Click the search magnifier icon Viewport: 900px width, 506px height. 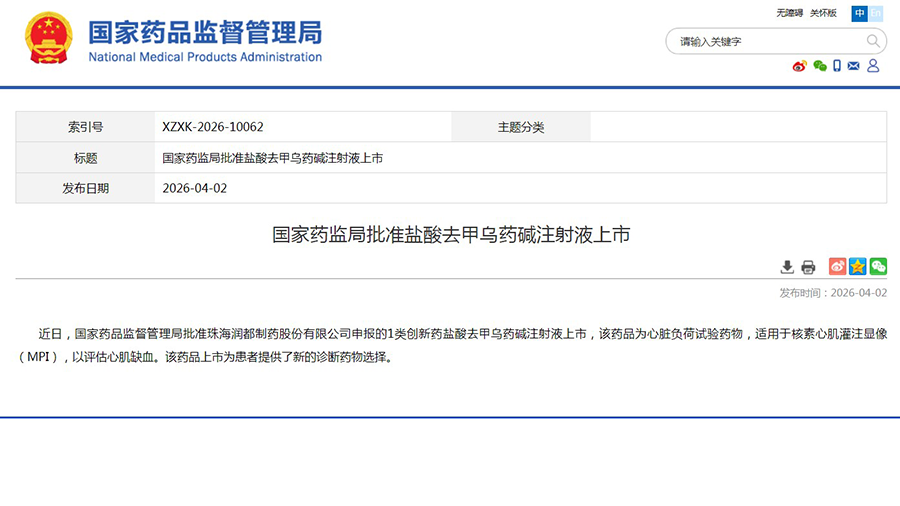pos(873,41)
